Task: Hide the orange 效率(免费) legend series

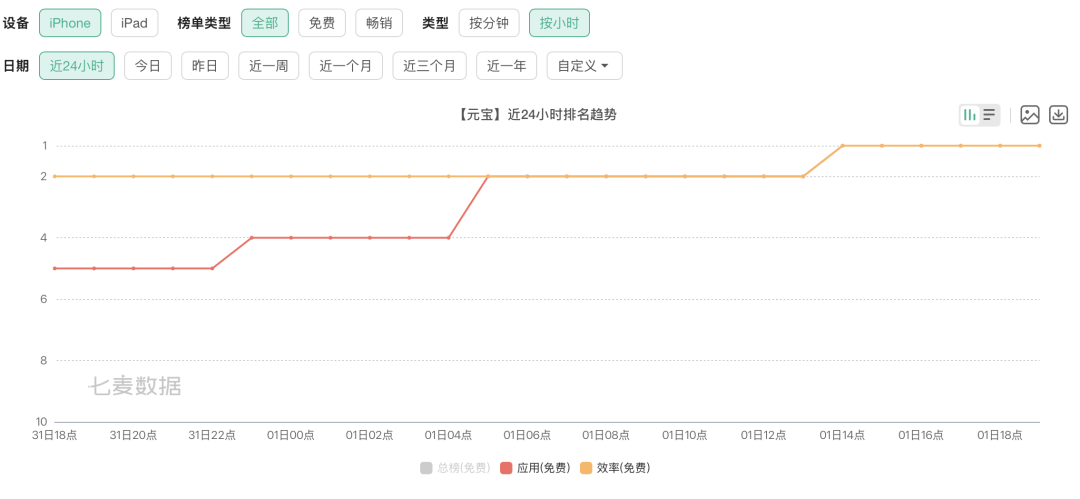Action: (x=615, y=468)
